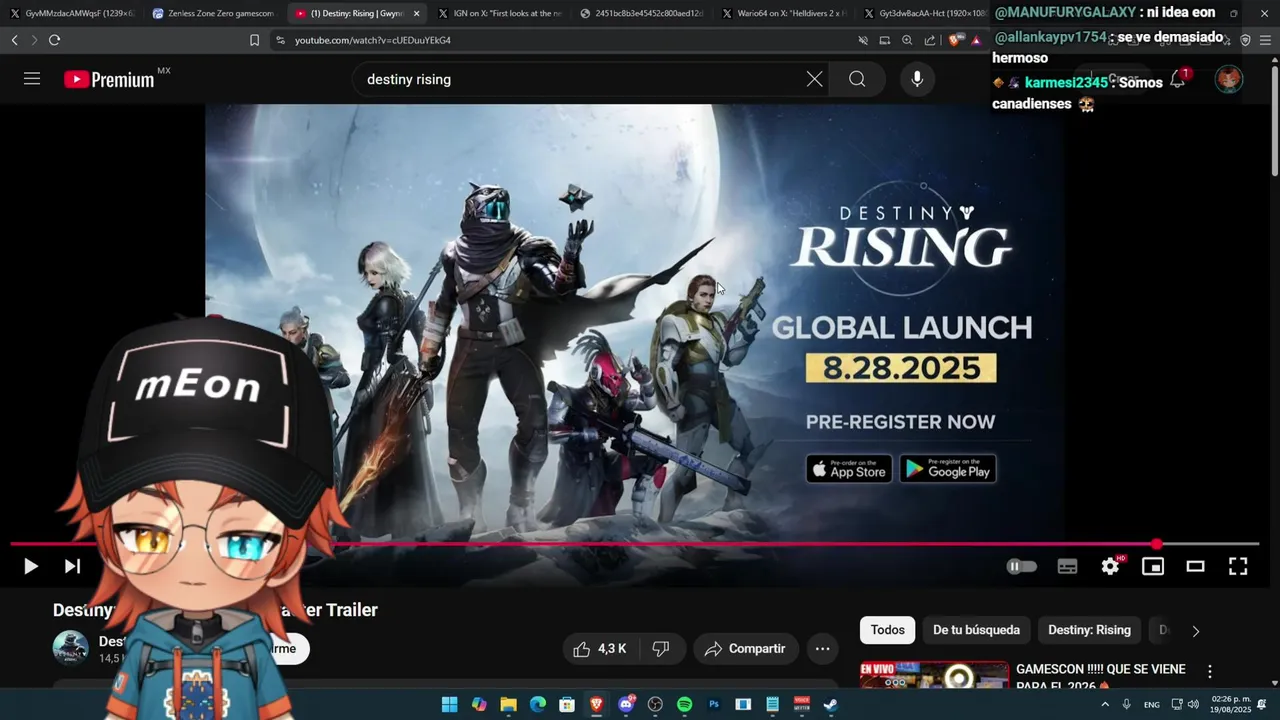
Task: Switch to the IGN on X tab
Action: point(499,13)
